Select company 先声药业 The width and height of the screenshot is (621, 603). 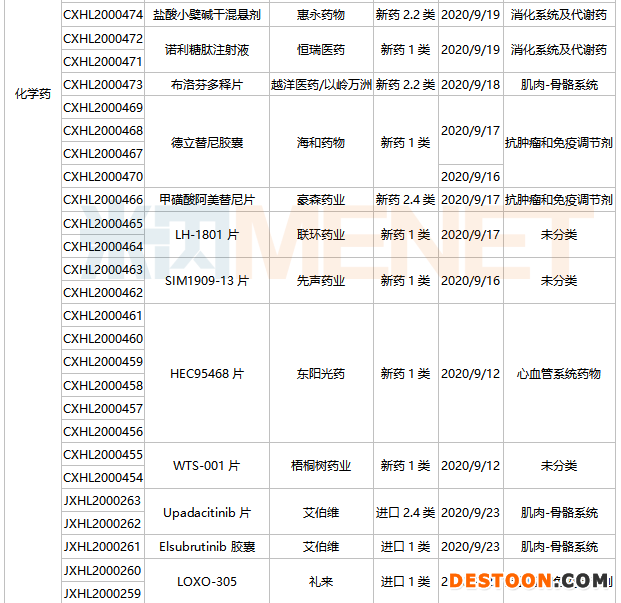click(x=321, y=281)
